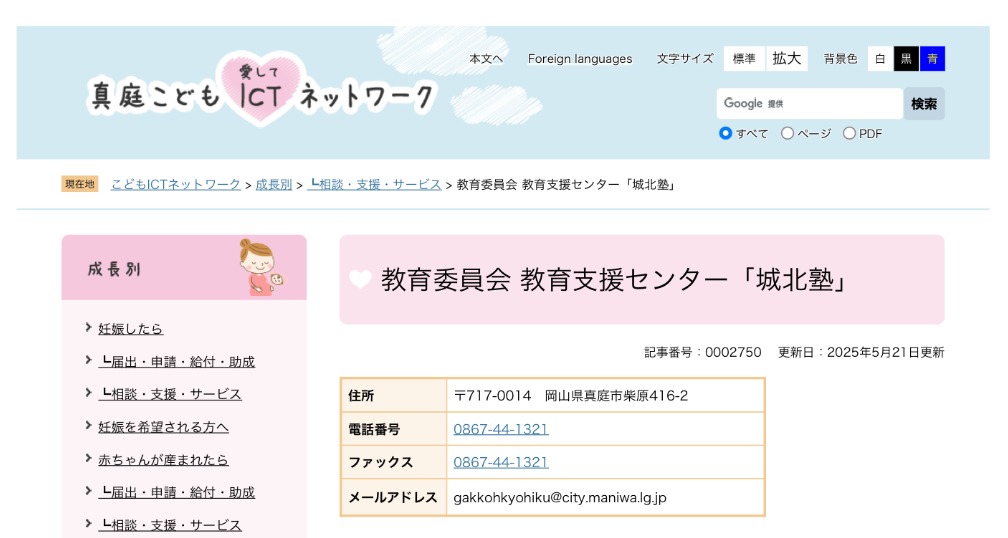This screenshot has height=538, width=1008.
Task: Set text size to 拡大
Action: point(787,58)
